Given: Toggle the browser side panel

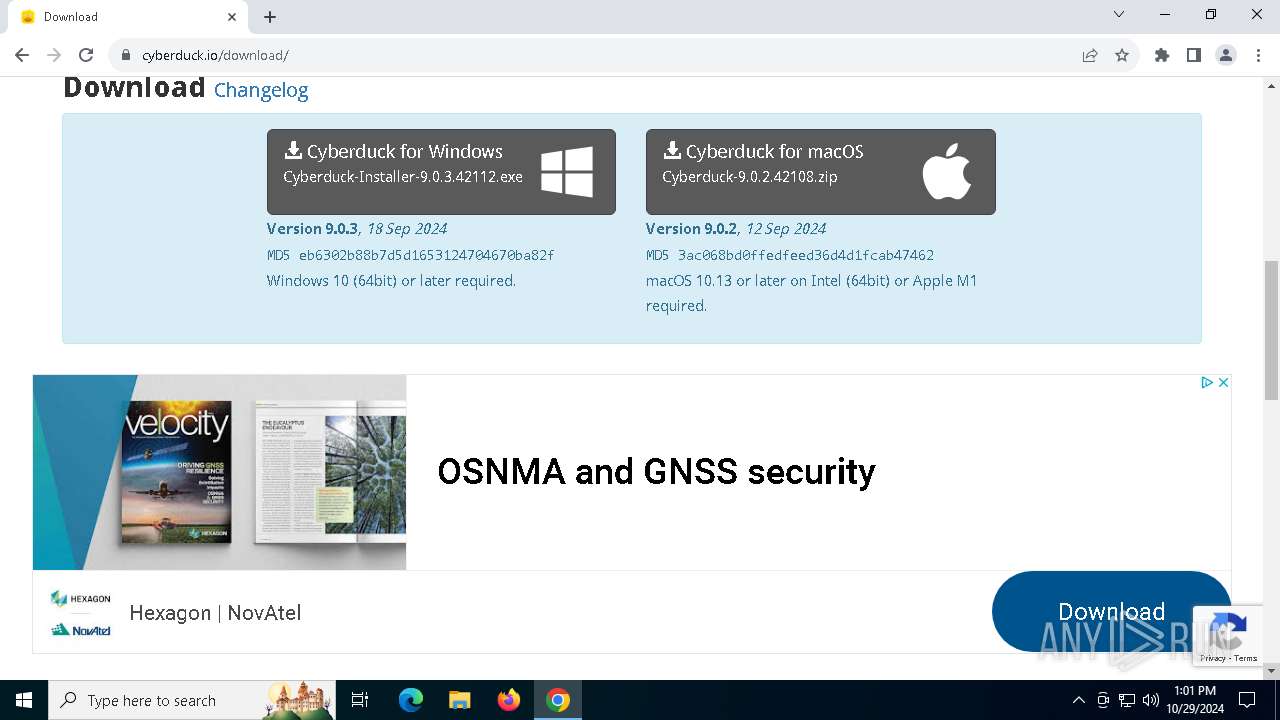Looking at the screenshot, I should pos(1194,56).
